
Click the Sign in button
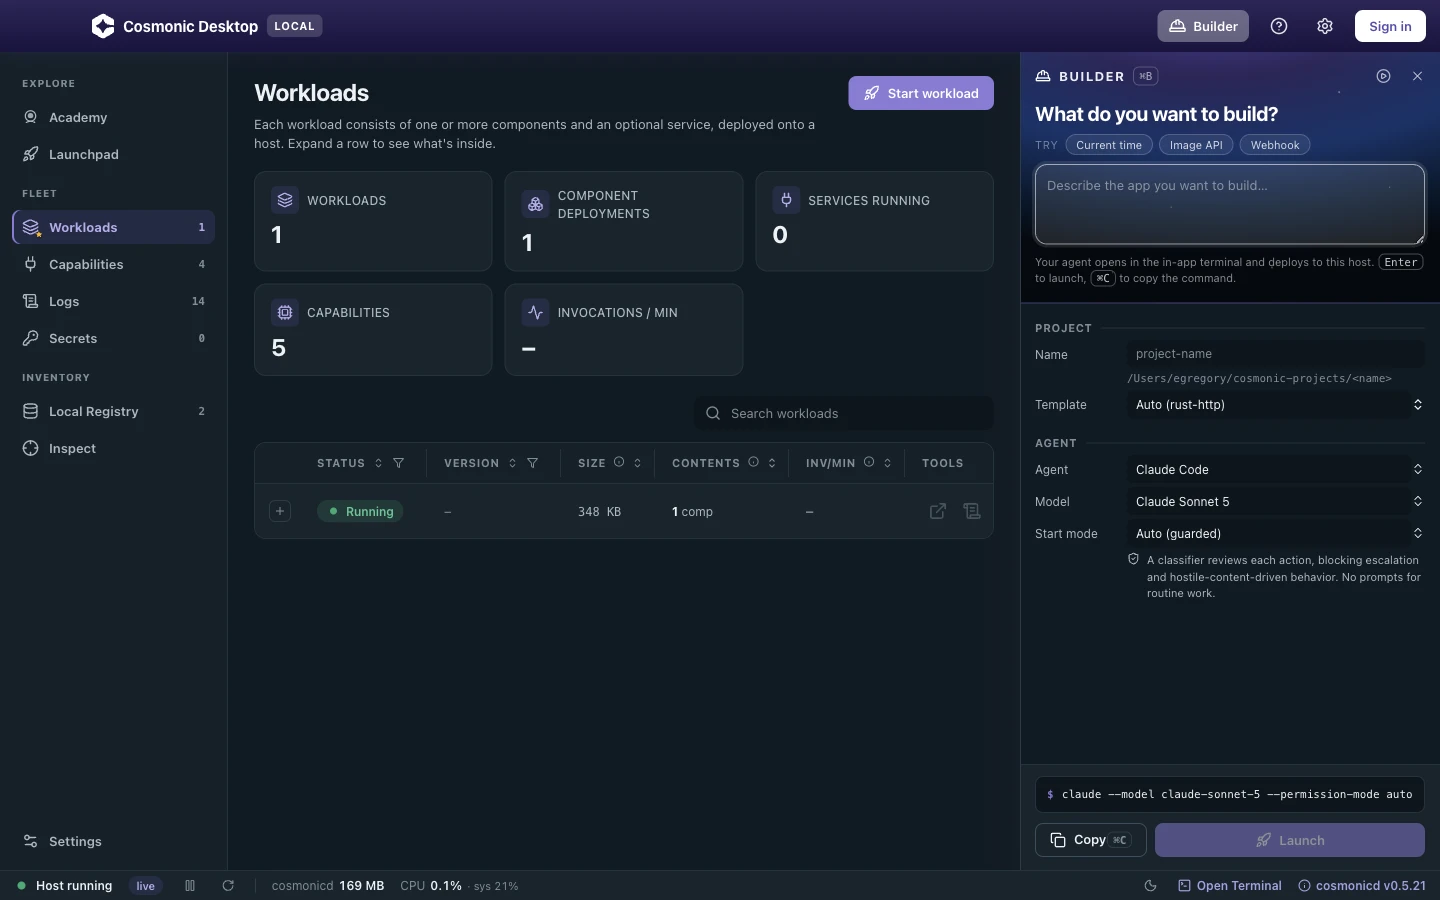(1390, 26)
